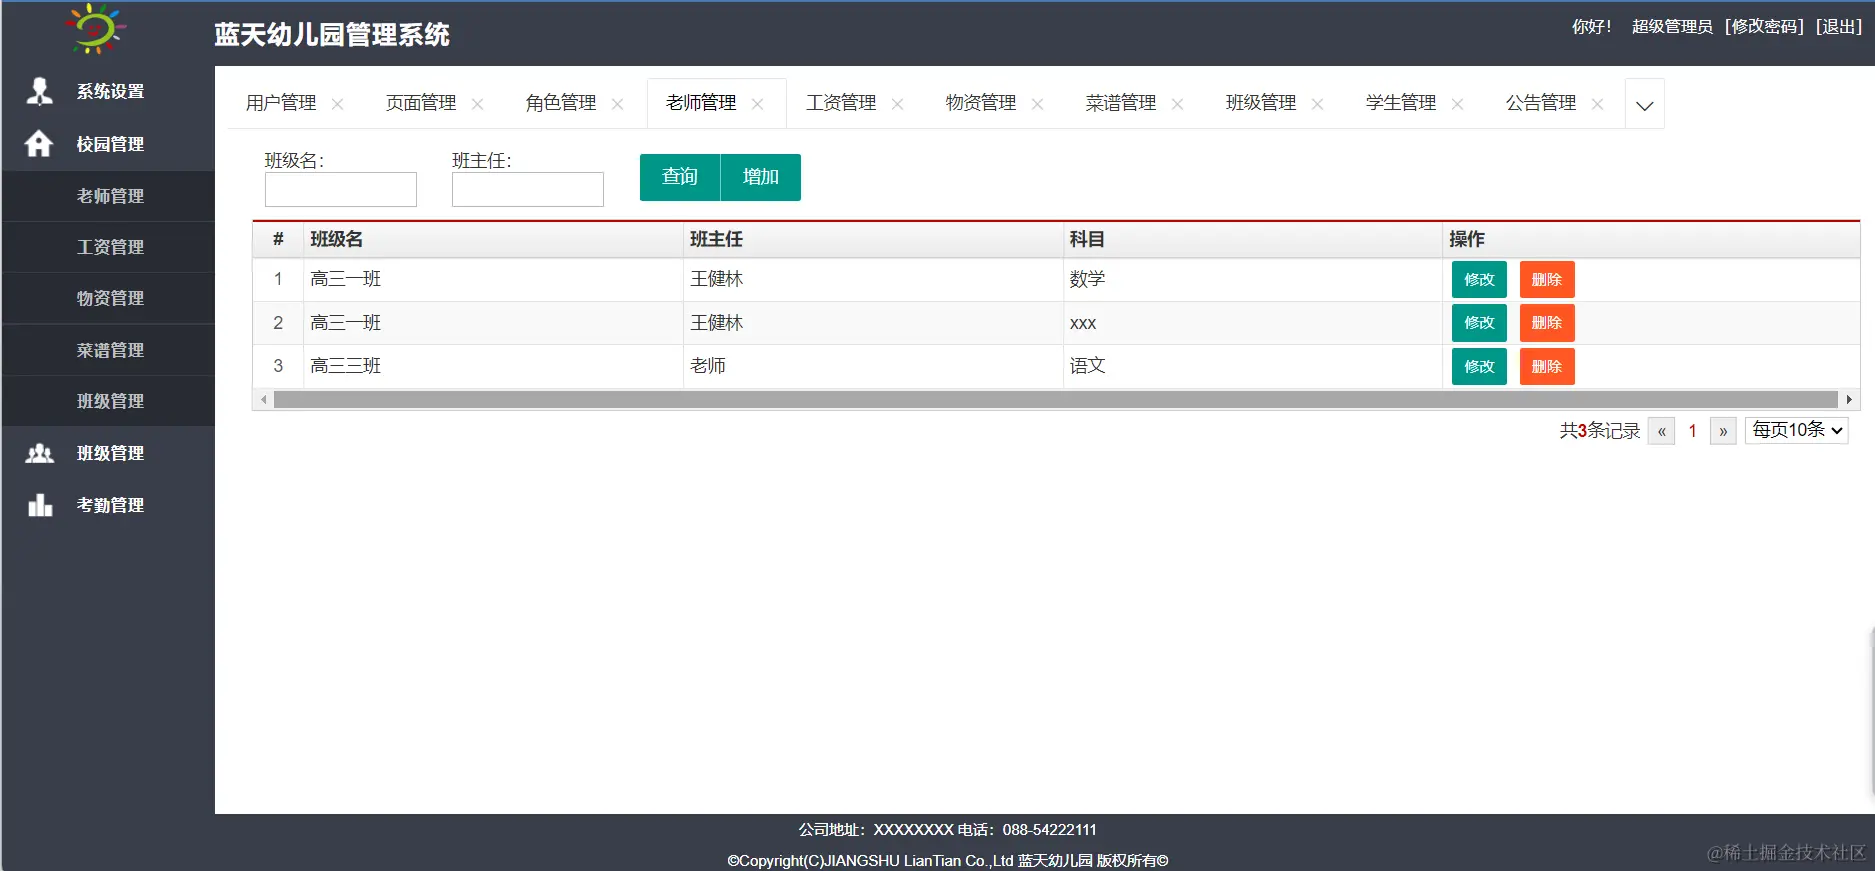Expand the 班级管理 section above 考勤管理
The width and height of the screenshot is (1875, 871).
click(108, 453)
